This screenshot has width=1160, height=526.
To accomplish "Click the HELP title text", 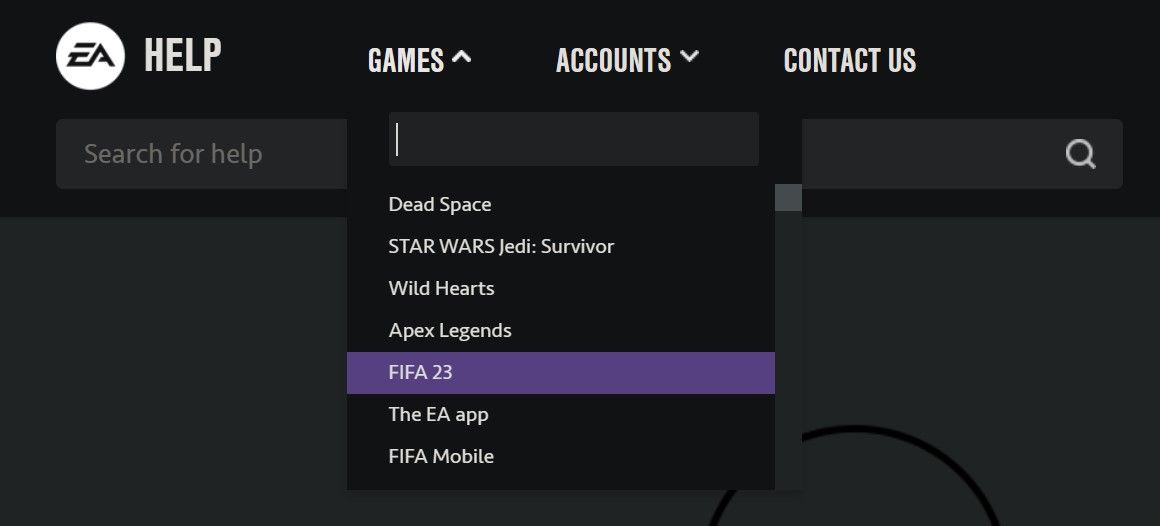I will coord(183,55).
